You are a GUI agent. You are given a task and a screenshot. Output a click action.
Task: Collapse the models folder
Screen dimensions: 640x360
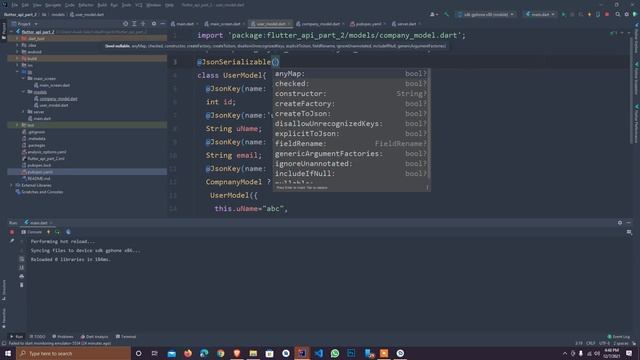[x=24, y=92]
